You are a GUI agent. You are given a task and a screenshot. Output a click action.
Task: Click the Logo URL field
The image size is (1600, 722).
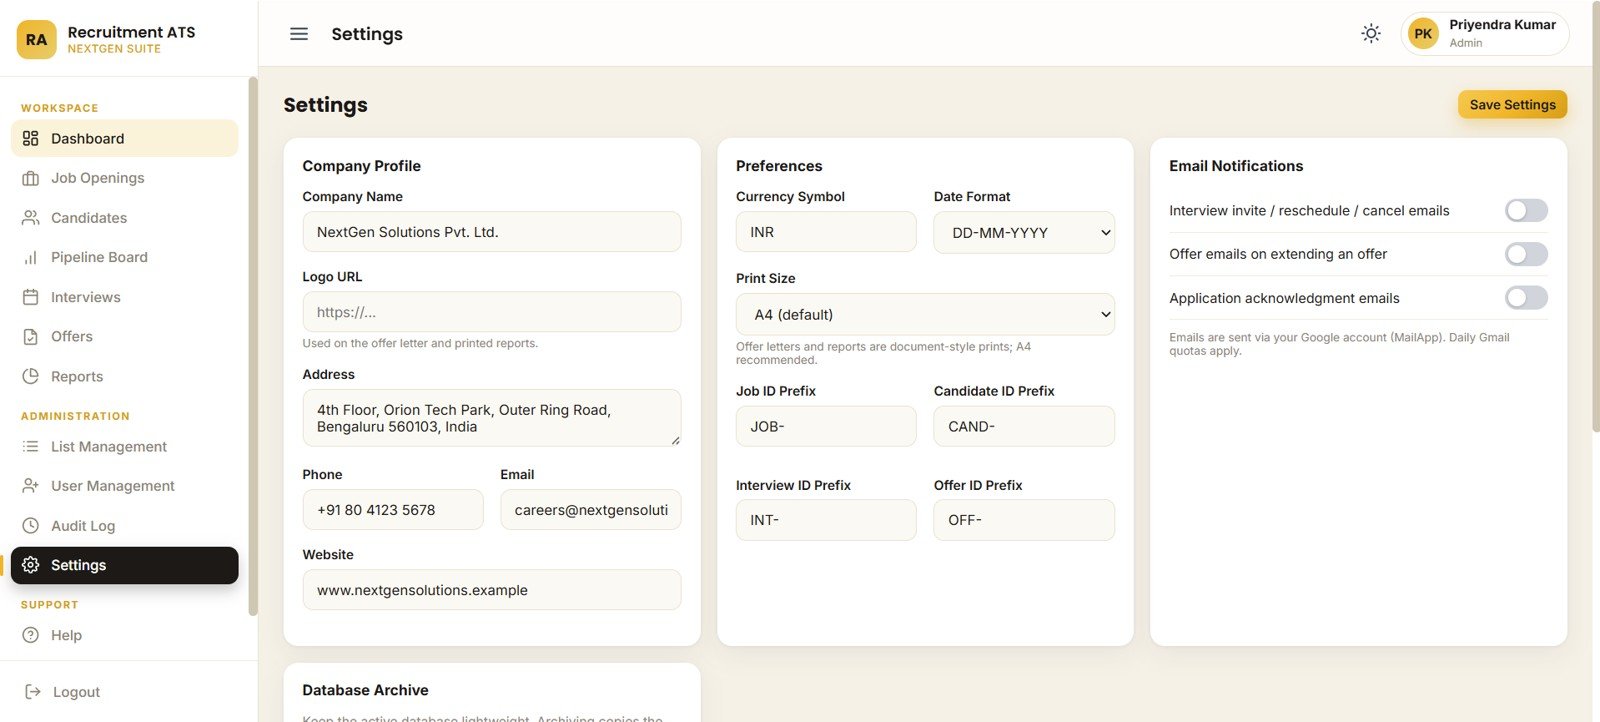[x=492, y=312]
